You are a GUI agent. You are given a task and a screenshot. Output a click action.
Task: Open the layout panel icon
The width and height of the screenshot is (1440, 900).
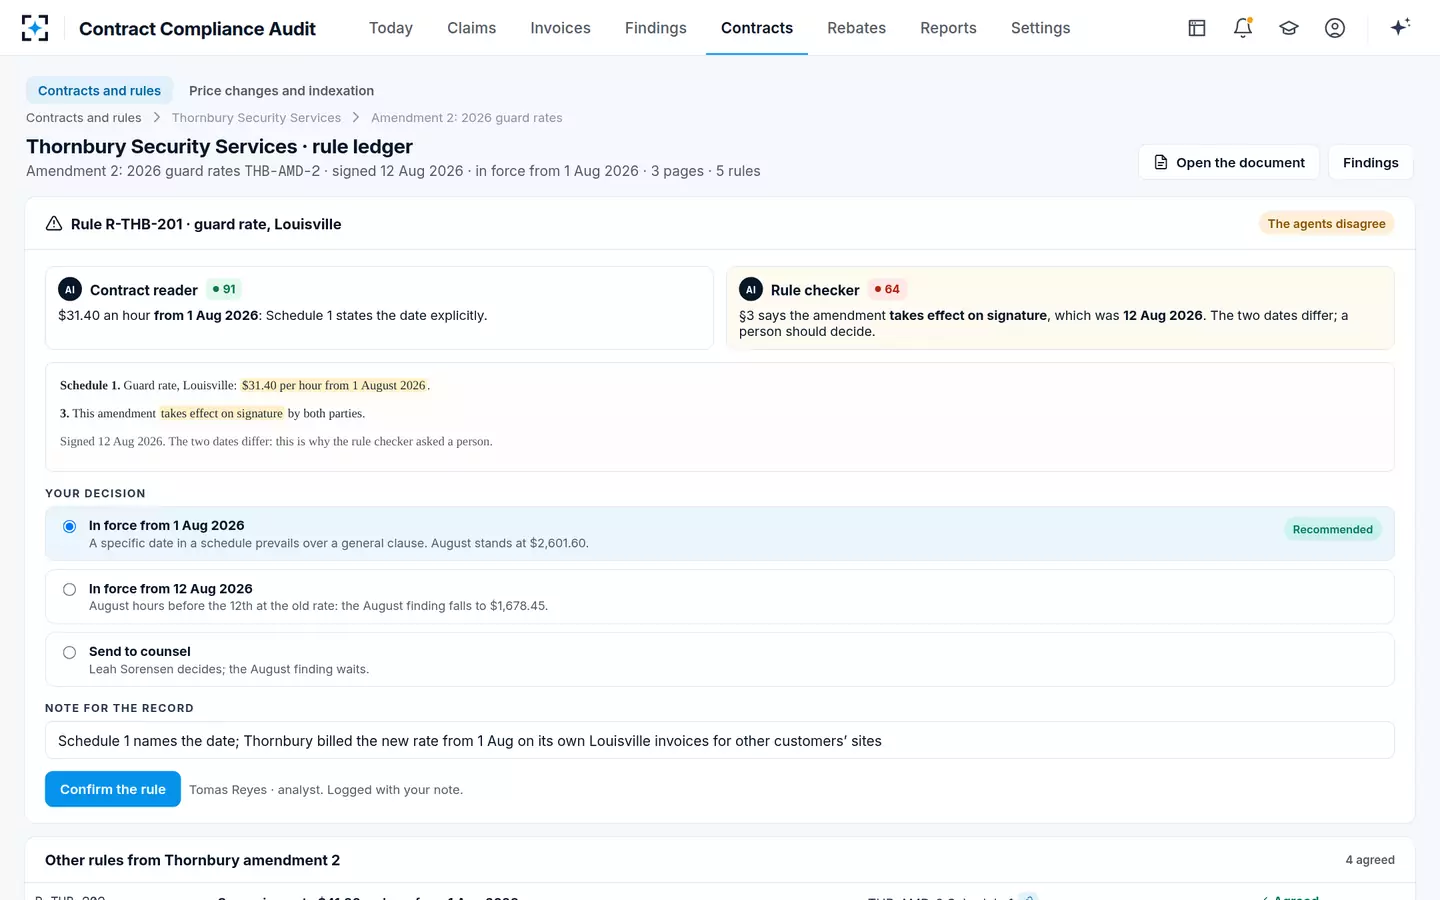pyautogui.click(x=1197, y=28)
